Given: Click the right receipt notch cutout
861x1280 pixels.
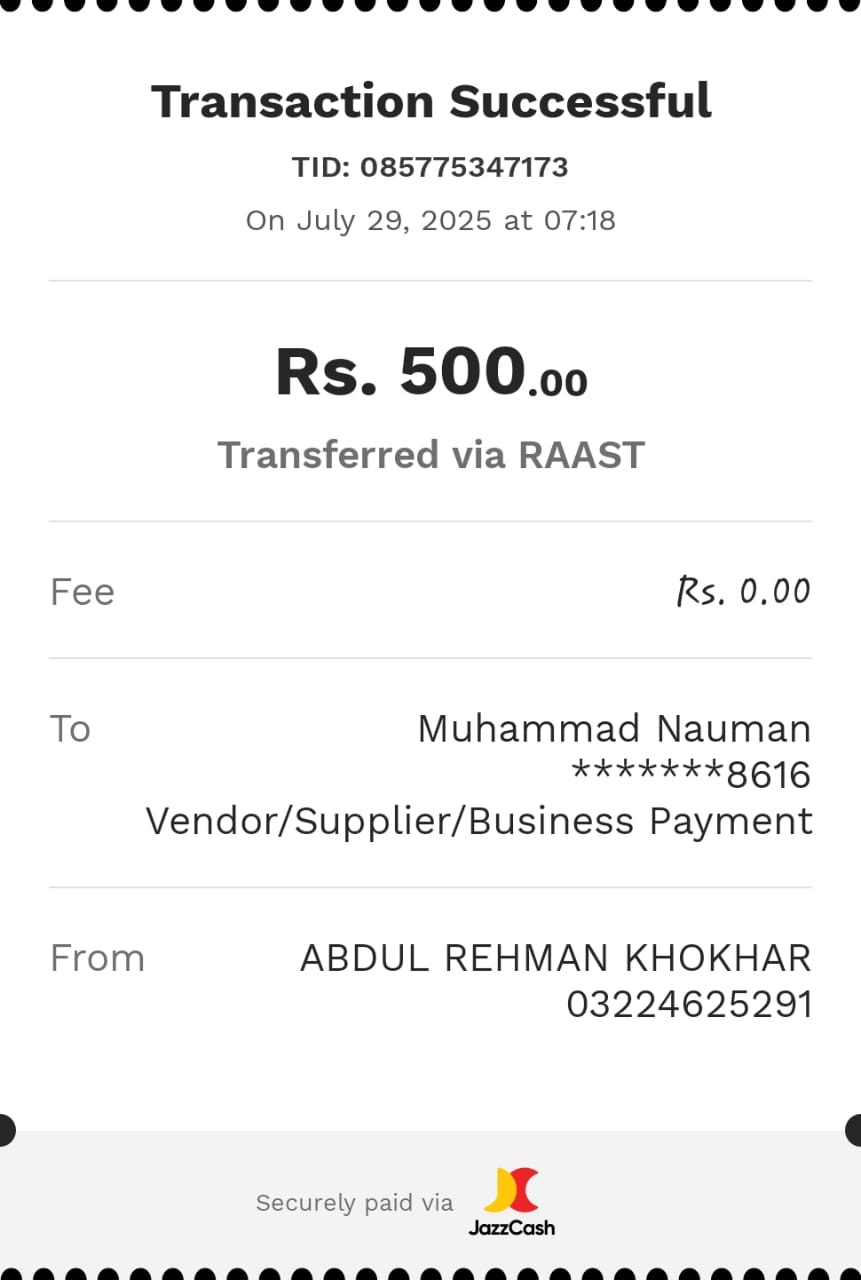Looking at the screenshot, I should (853, 1130).
